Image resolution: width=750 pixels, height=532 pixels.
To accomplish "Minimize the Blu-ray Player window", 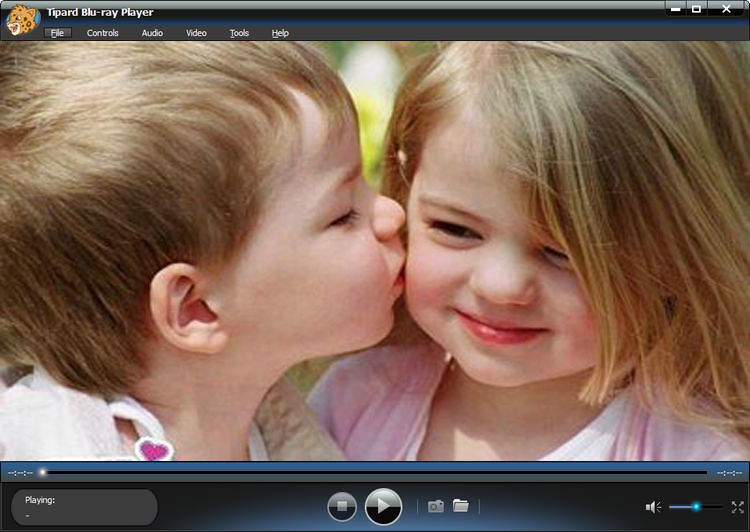I will (675, 8).
